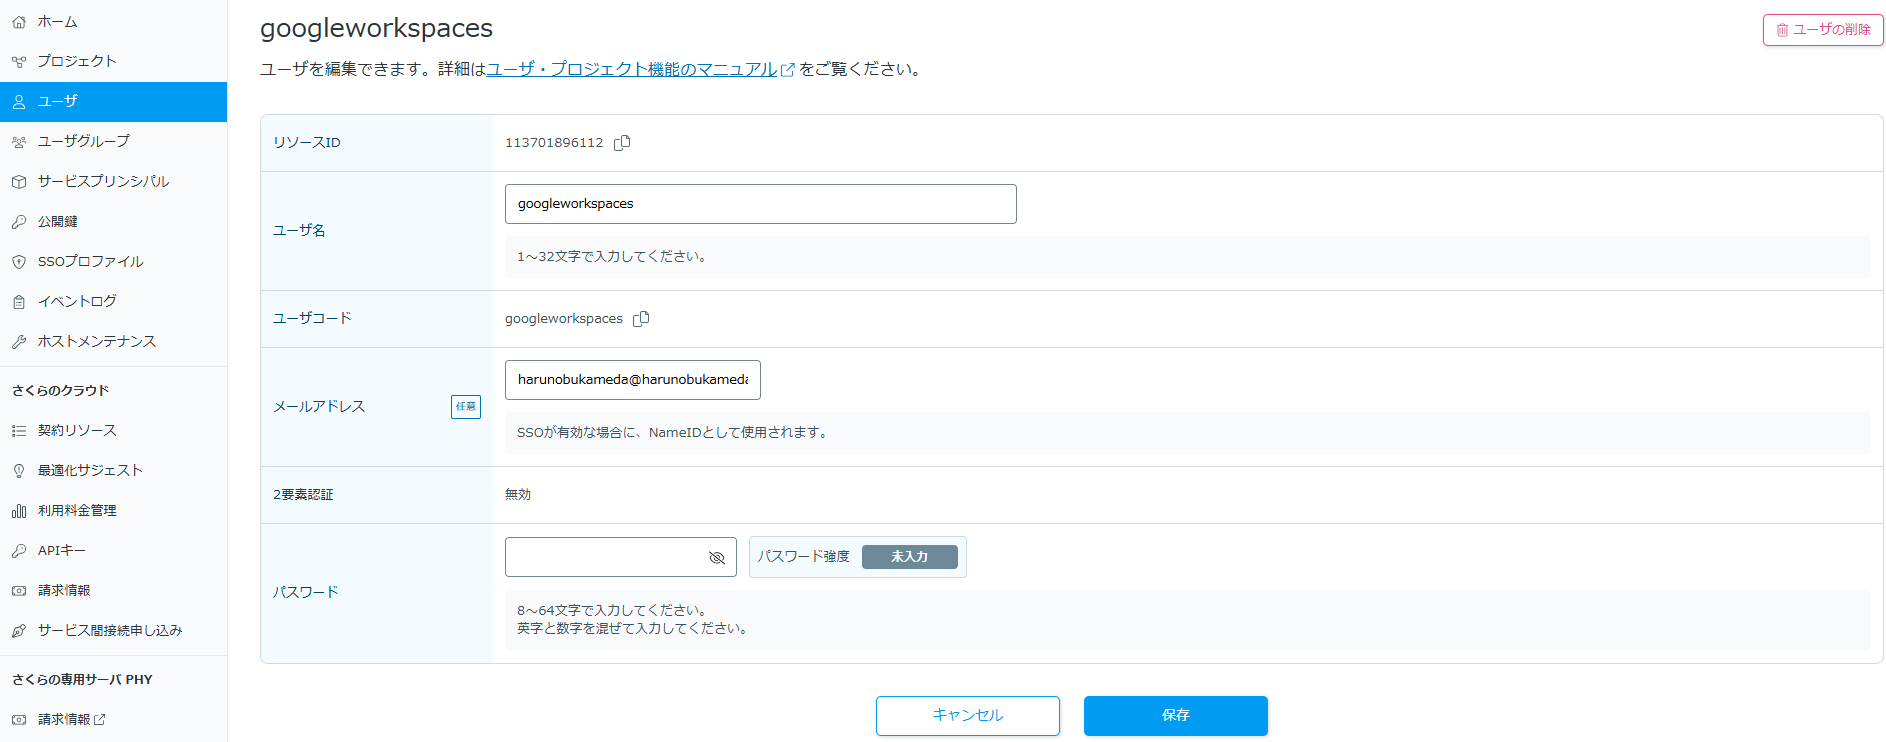1886x742 pixels.
Task: Click hint 英字と数字を混ぜて入力してください。
Action: pos(634,629)
